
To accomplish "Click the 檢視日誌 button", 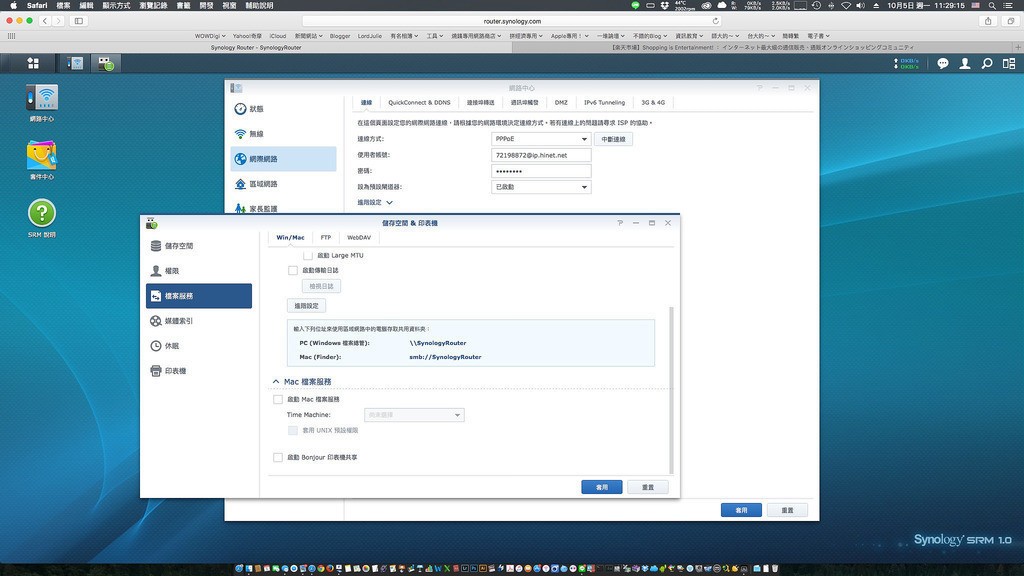I will (321, 286).
